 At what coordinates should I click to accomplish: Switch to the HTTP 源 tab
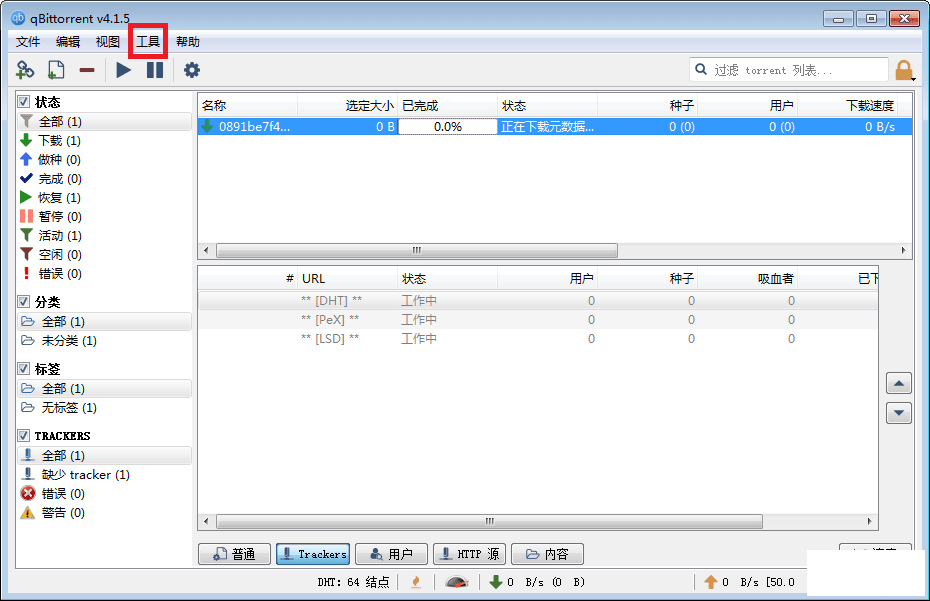coord(469,554)
